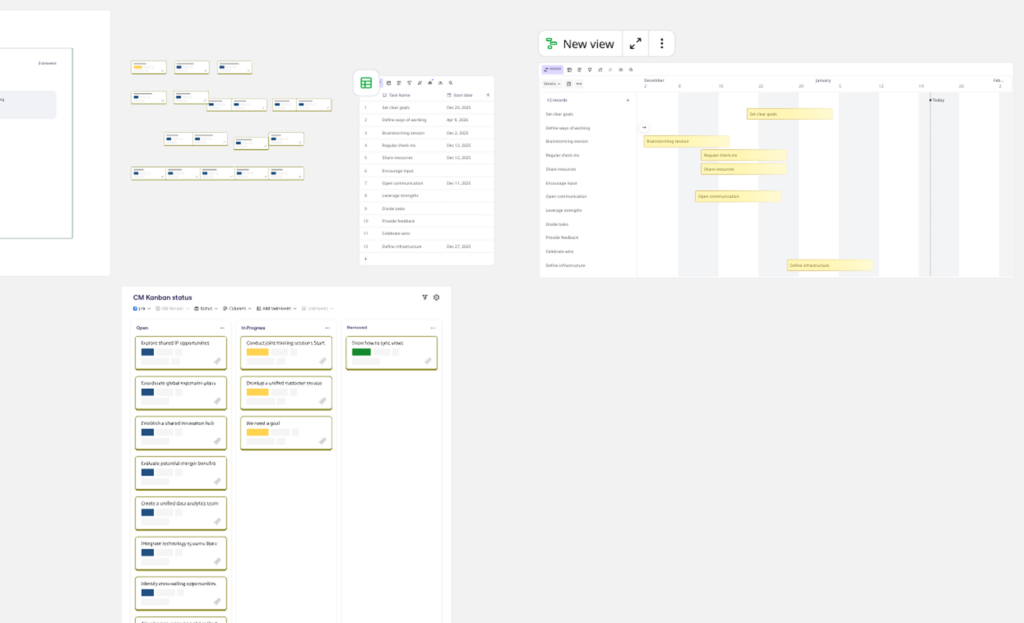Open the three-dot menu beside New view

click(662, 44)
